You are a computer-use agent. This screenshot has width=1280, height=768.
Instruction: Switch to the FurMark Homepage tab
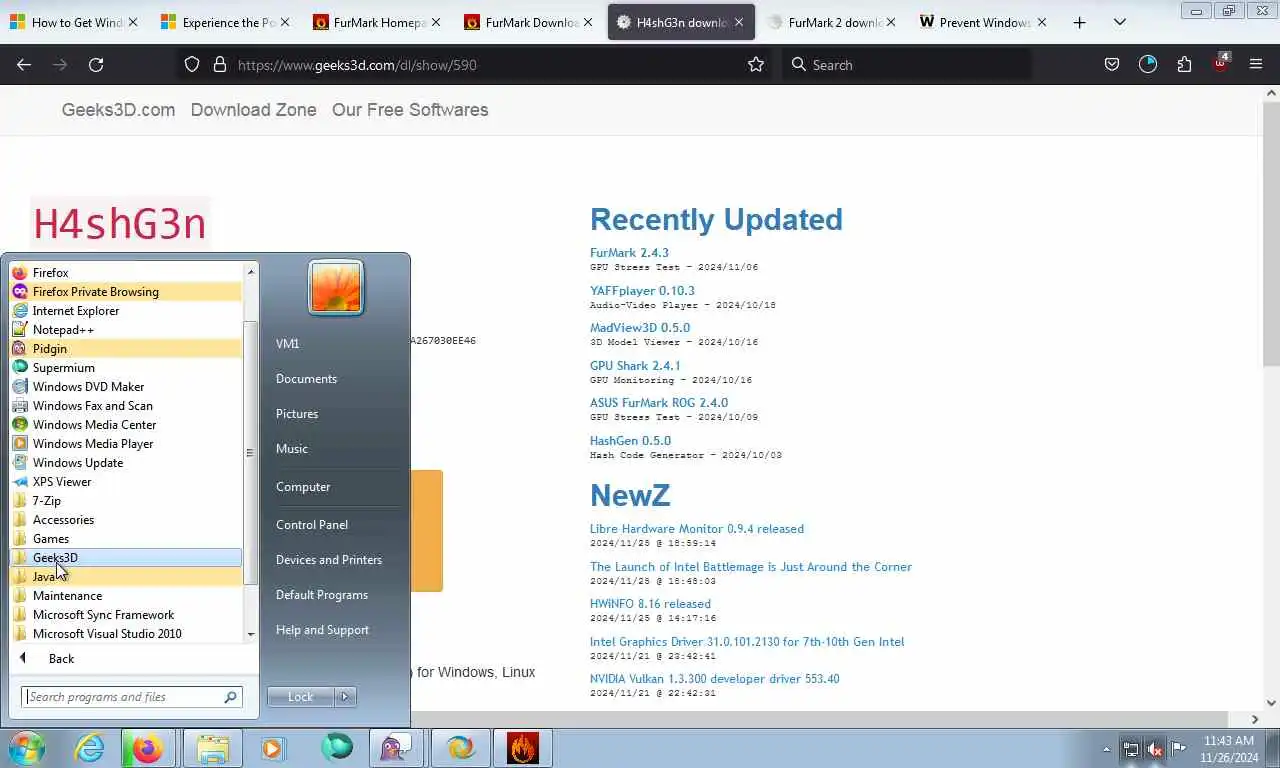(378, 22)
